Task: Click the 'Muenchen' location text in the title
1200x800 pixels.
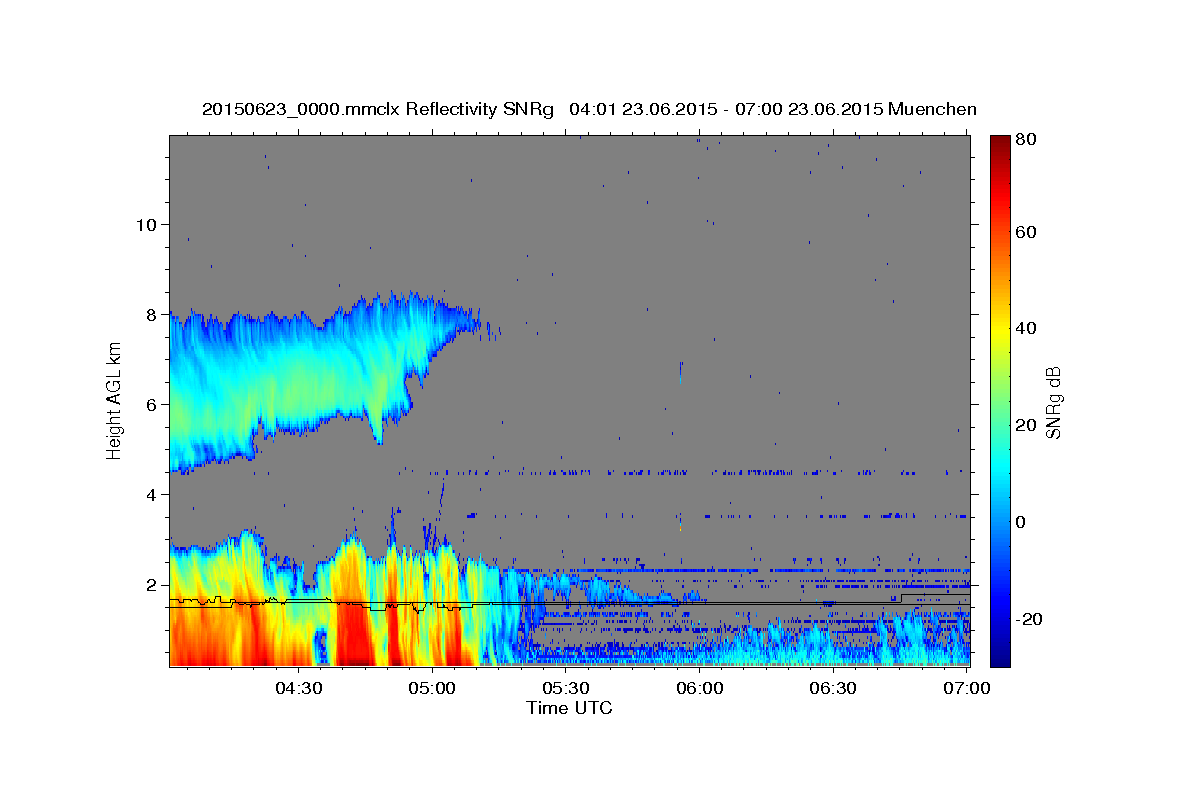Action: tap(932, 109)
